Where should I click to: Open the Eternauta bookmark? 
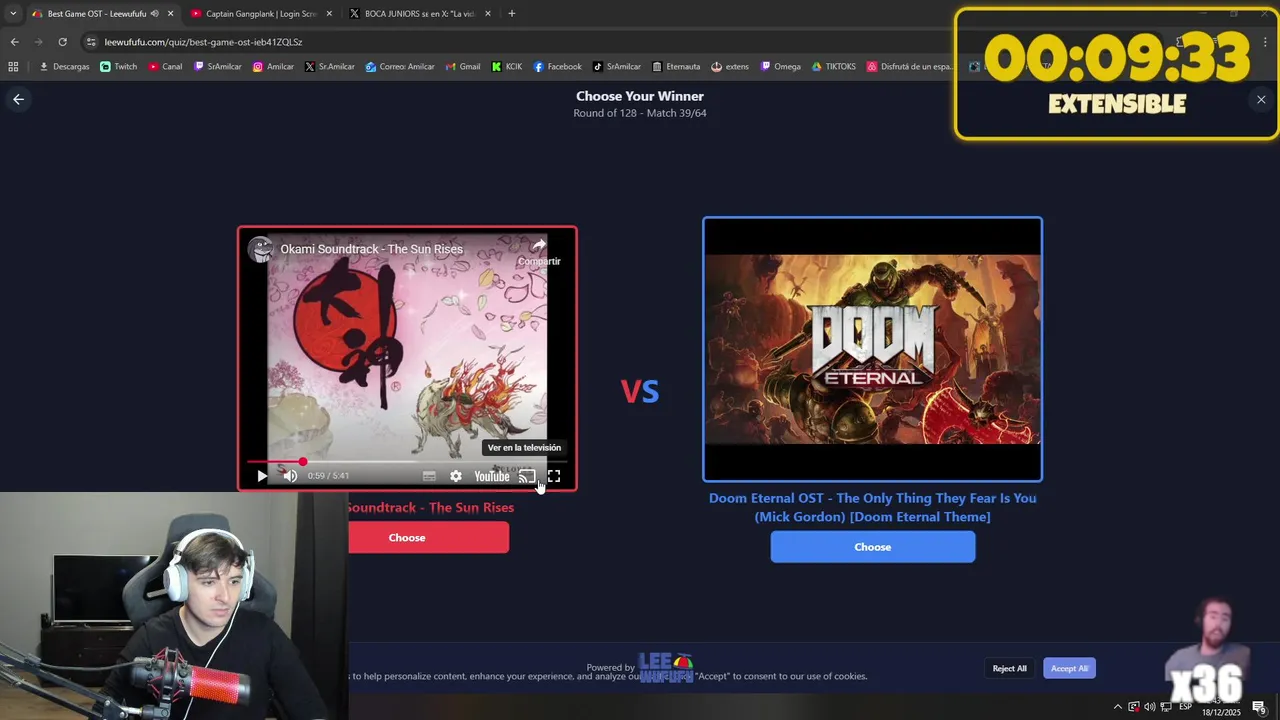coord(676,66)
